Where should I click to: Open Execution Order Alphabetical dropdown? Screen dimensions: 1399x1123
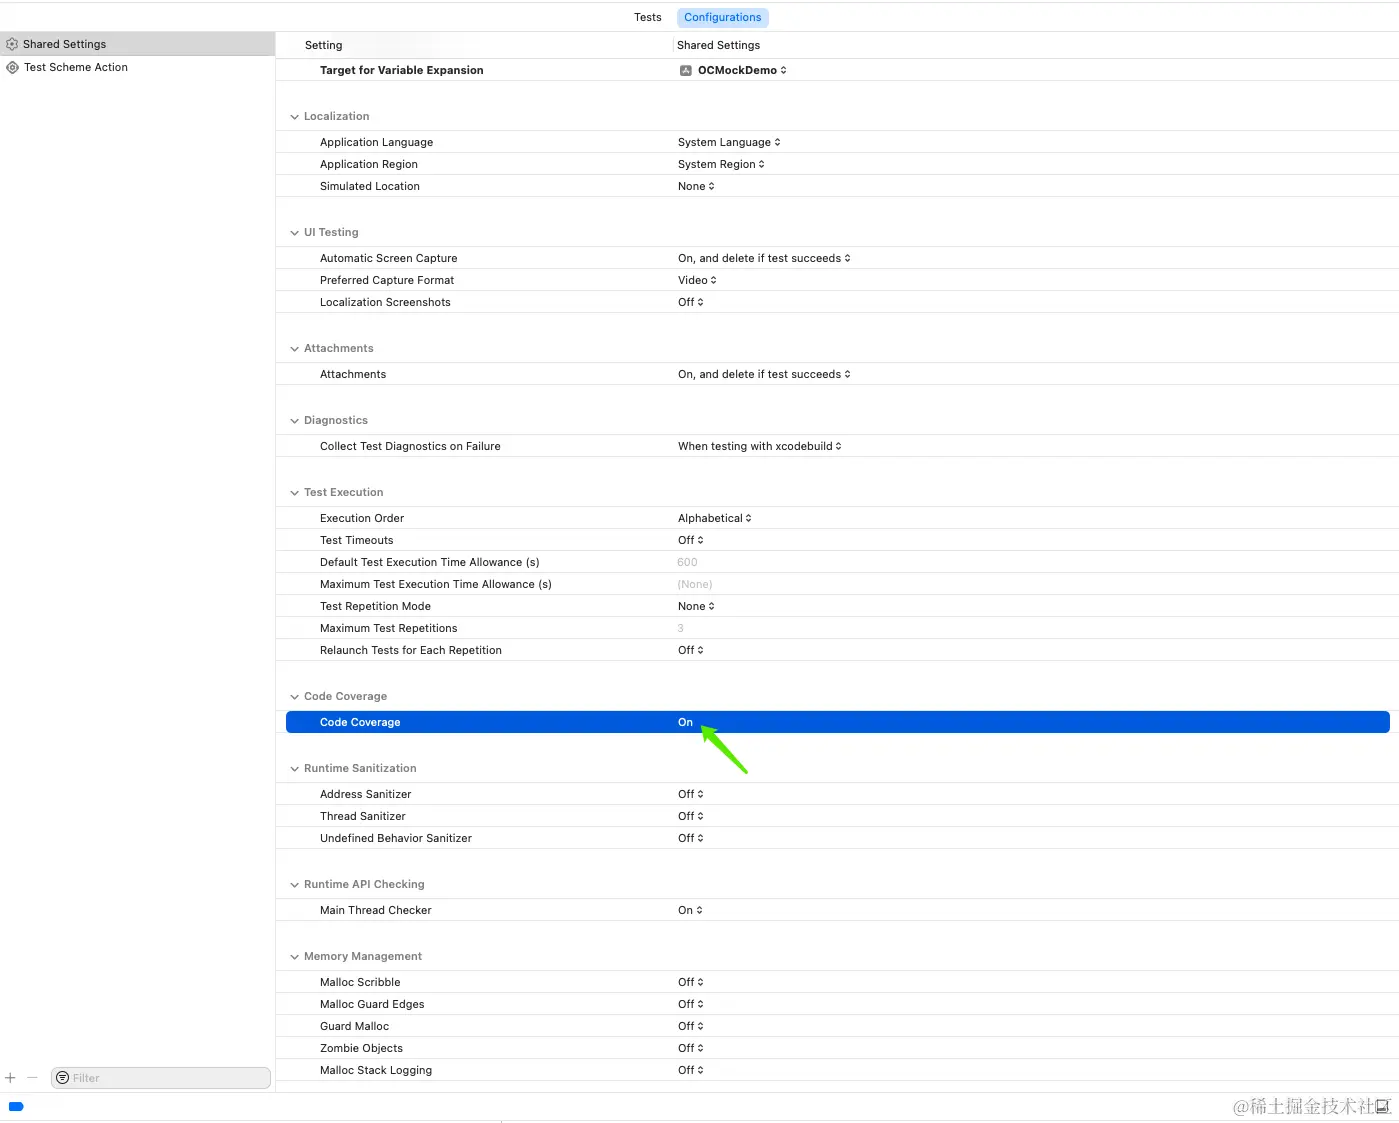tap(715, 518)
